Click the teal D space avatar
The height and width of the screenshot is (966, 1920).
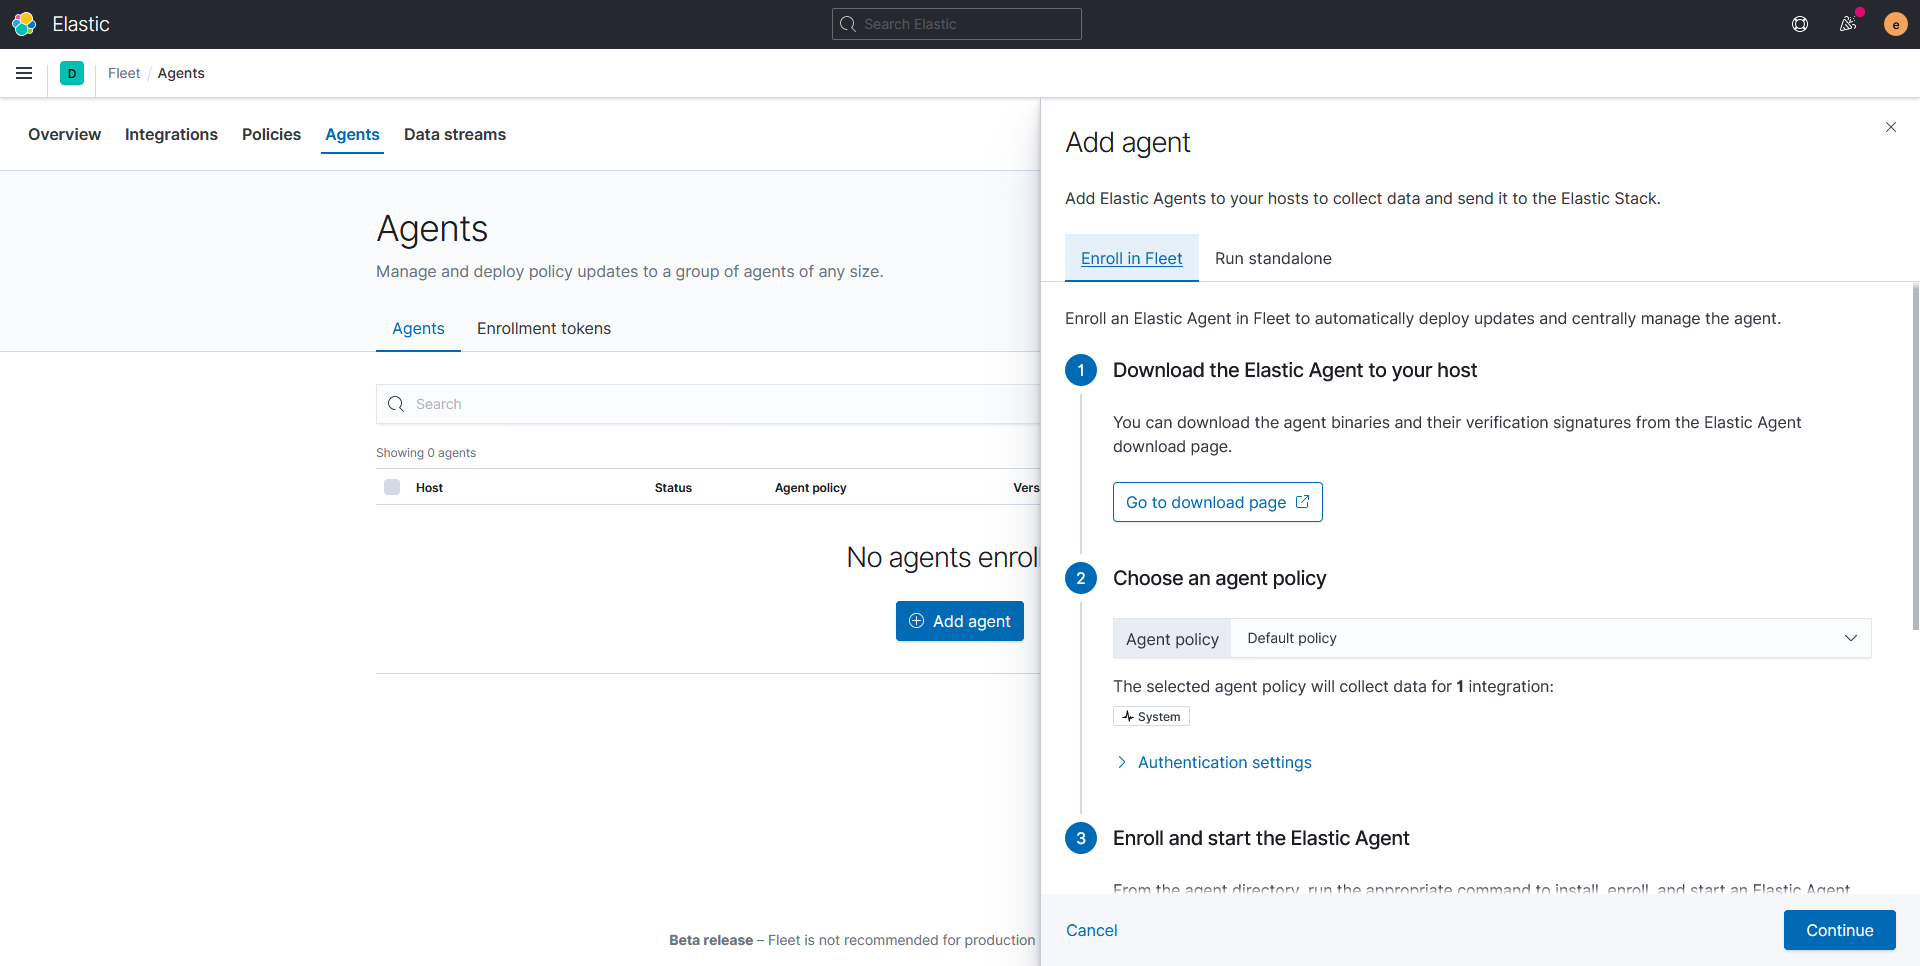pos(71,72)
